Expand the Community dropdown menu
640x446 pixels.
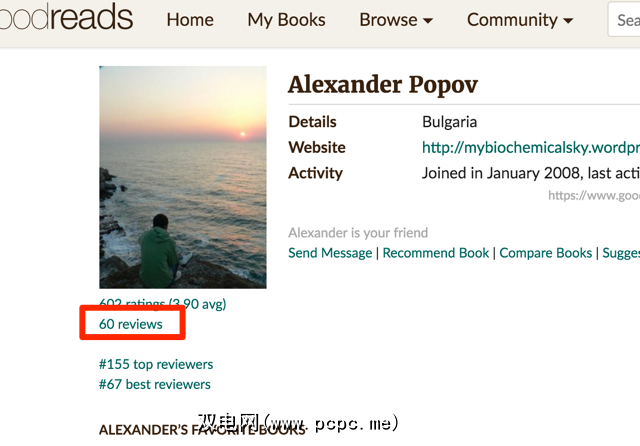(x=520, y=19)
